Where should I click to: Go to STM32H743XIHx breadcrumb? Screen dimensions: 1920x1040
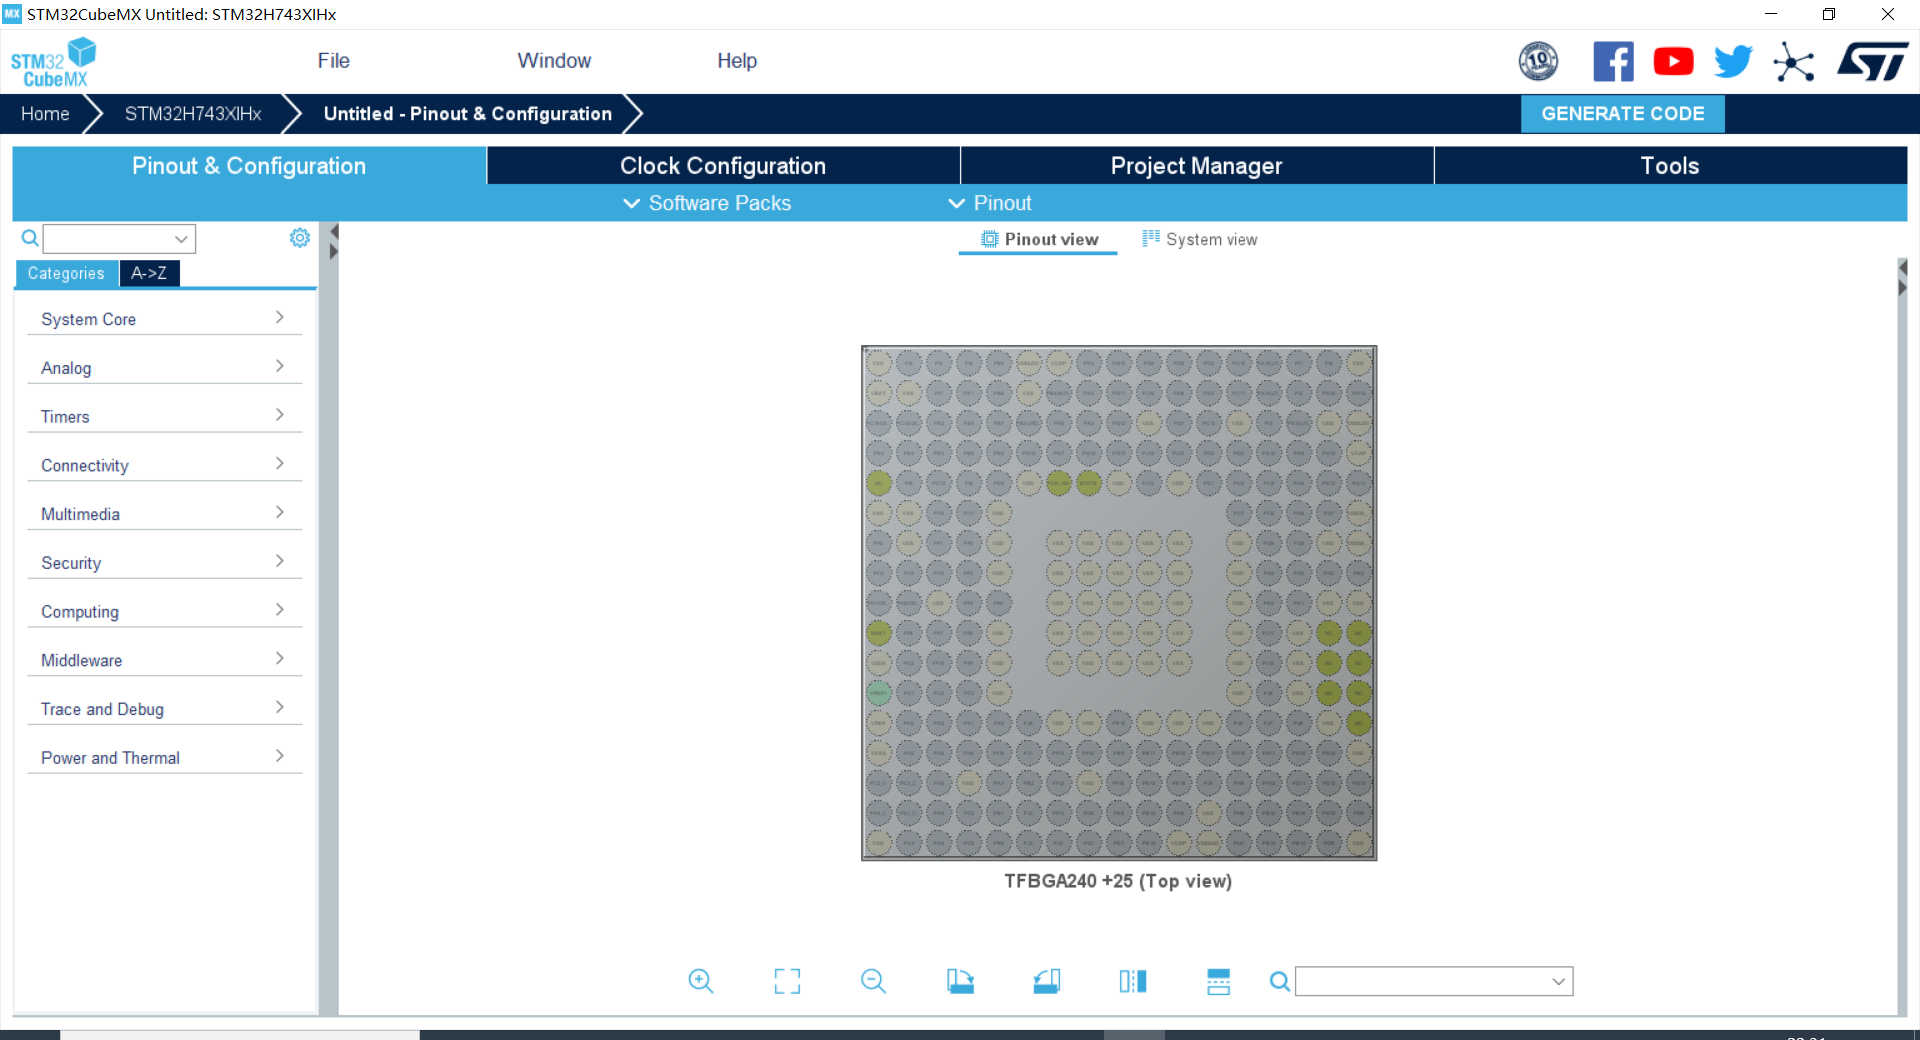click(x=193, y=114)
